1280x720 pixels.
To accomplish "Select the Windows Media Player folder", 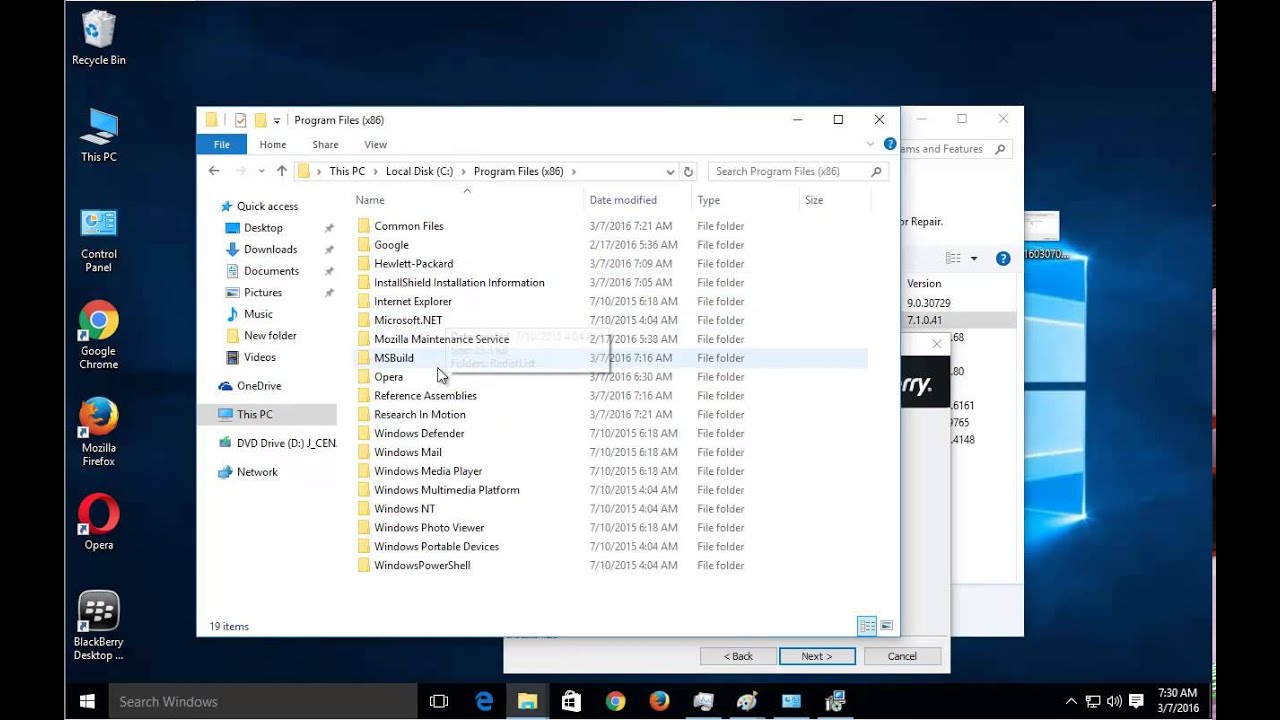I will point(427,471).
